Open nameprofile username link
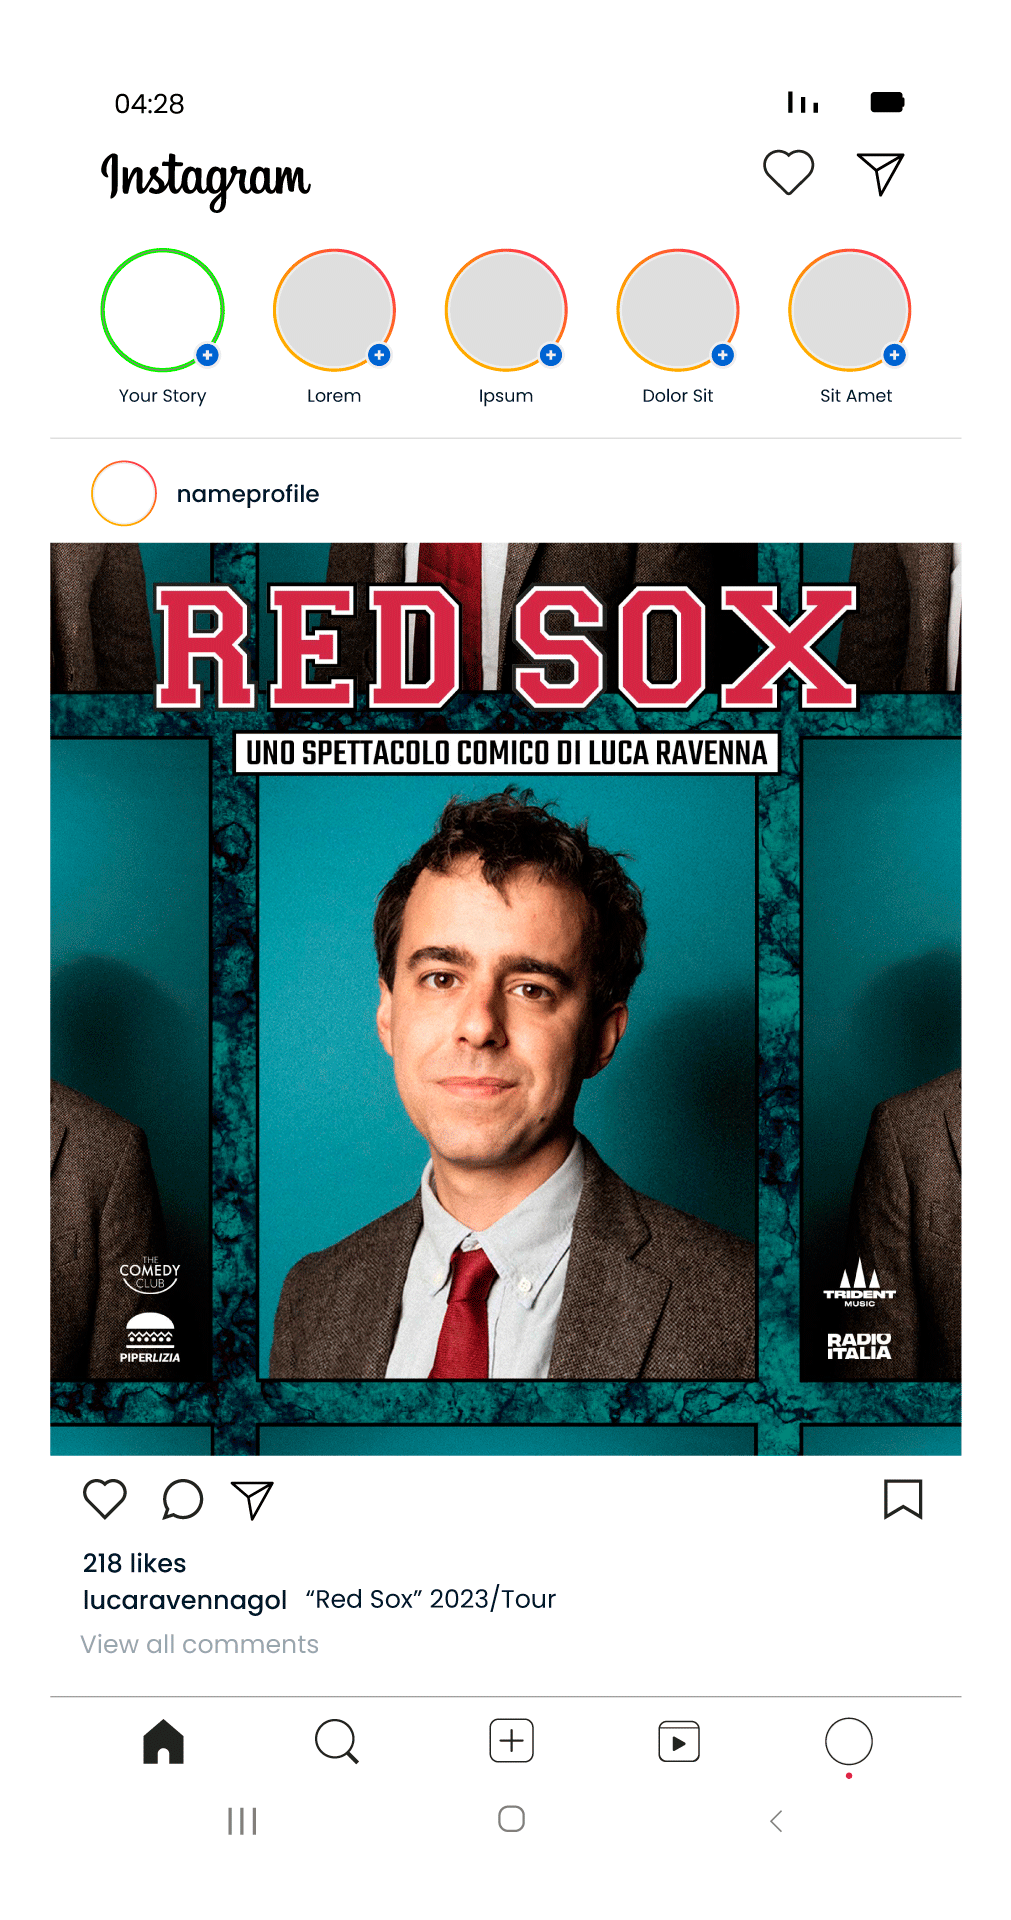 point(248,494)
